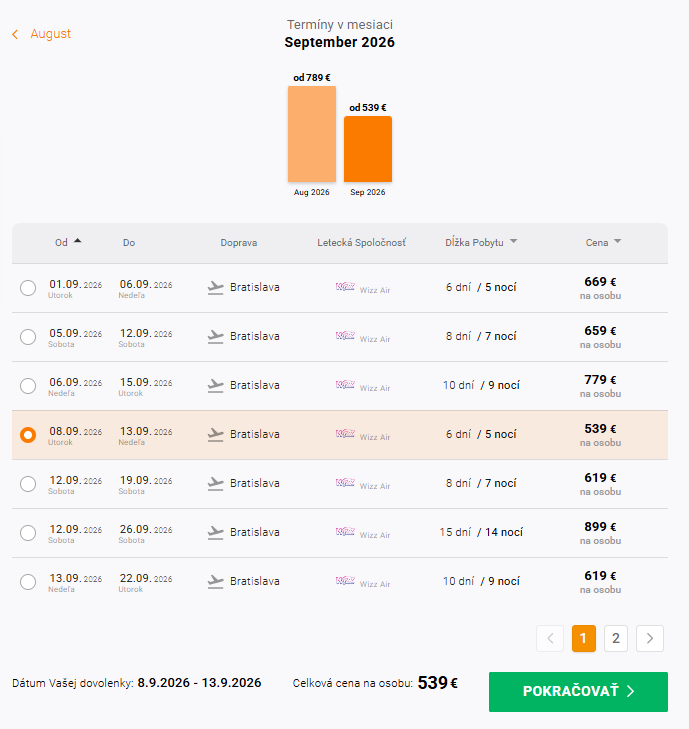Image resolution: width=689 pixels, height=729 pixels.
Task: Select the 01.09.2026 departure radio button
Action: point(28,288)
